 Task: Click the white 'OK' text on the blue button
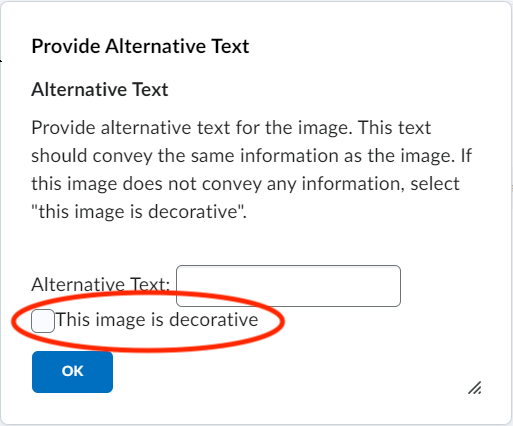pyautogui.click(x=72, y=371)
